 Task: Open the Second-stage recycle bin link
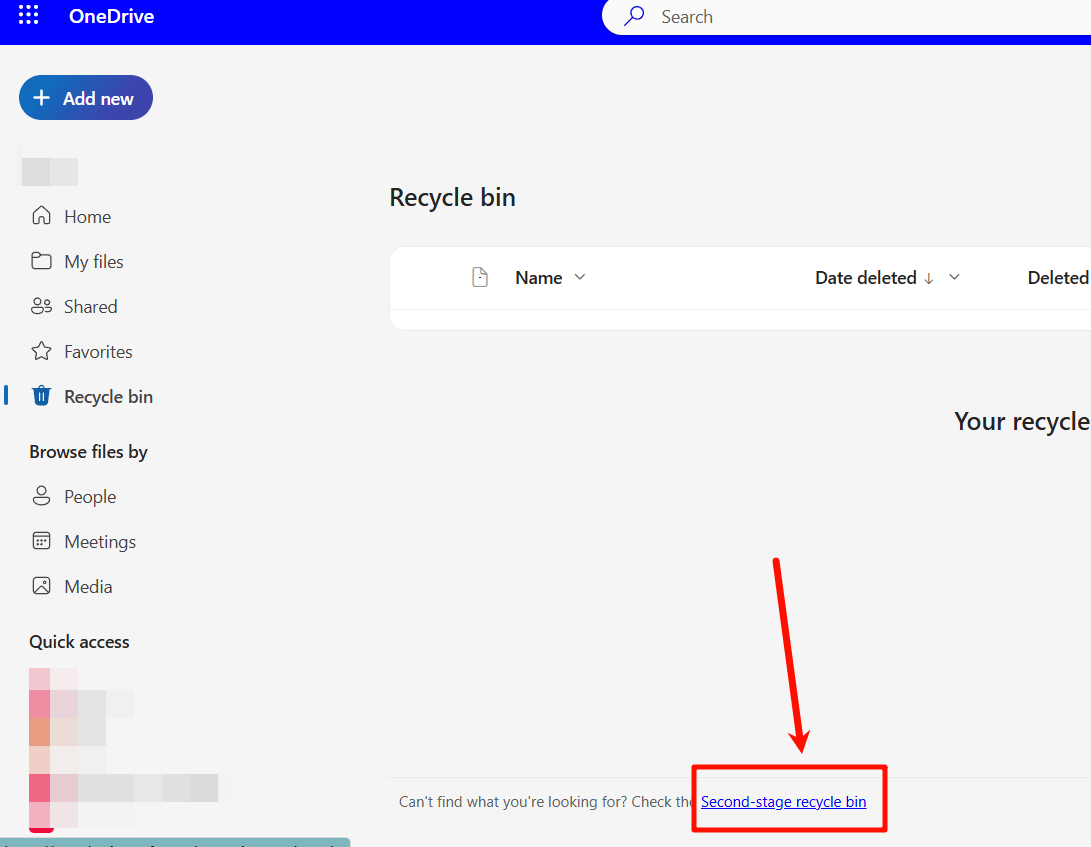click(x=783, y=802)
